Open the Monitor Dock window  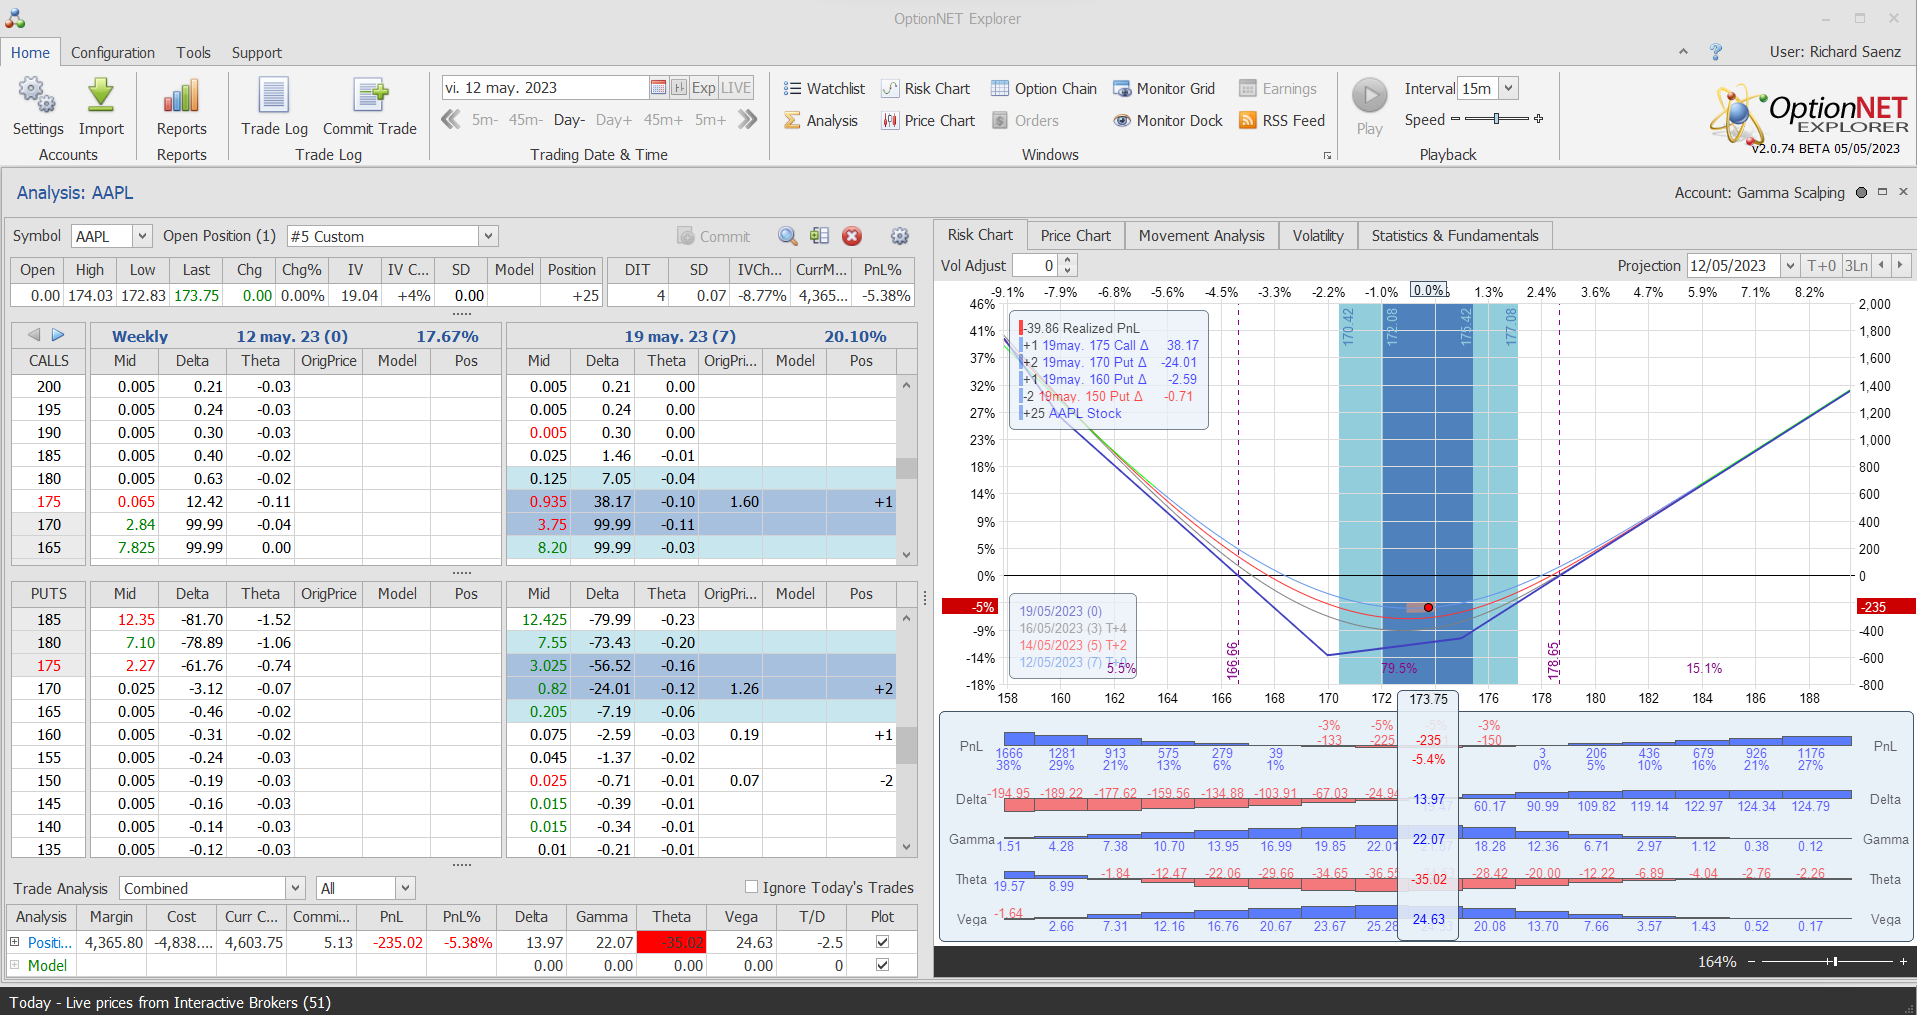point(1167,121)
